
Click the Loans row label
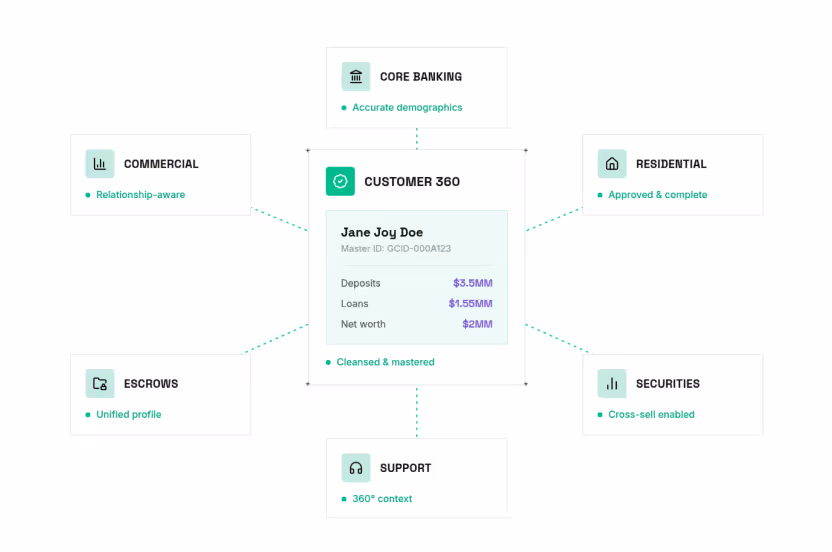354,304
